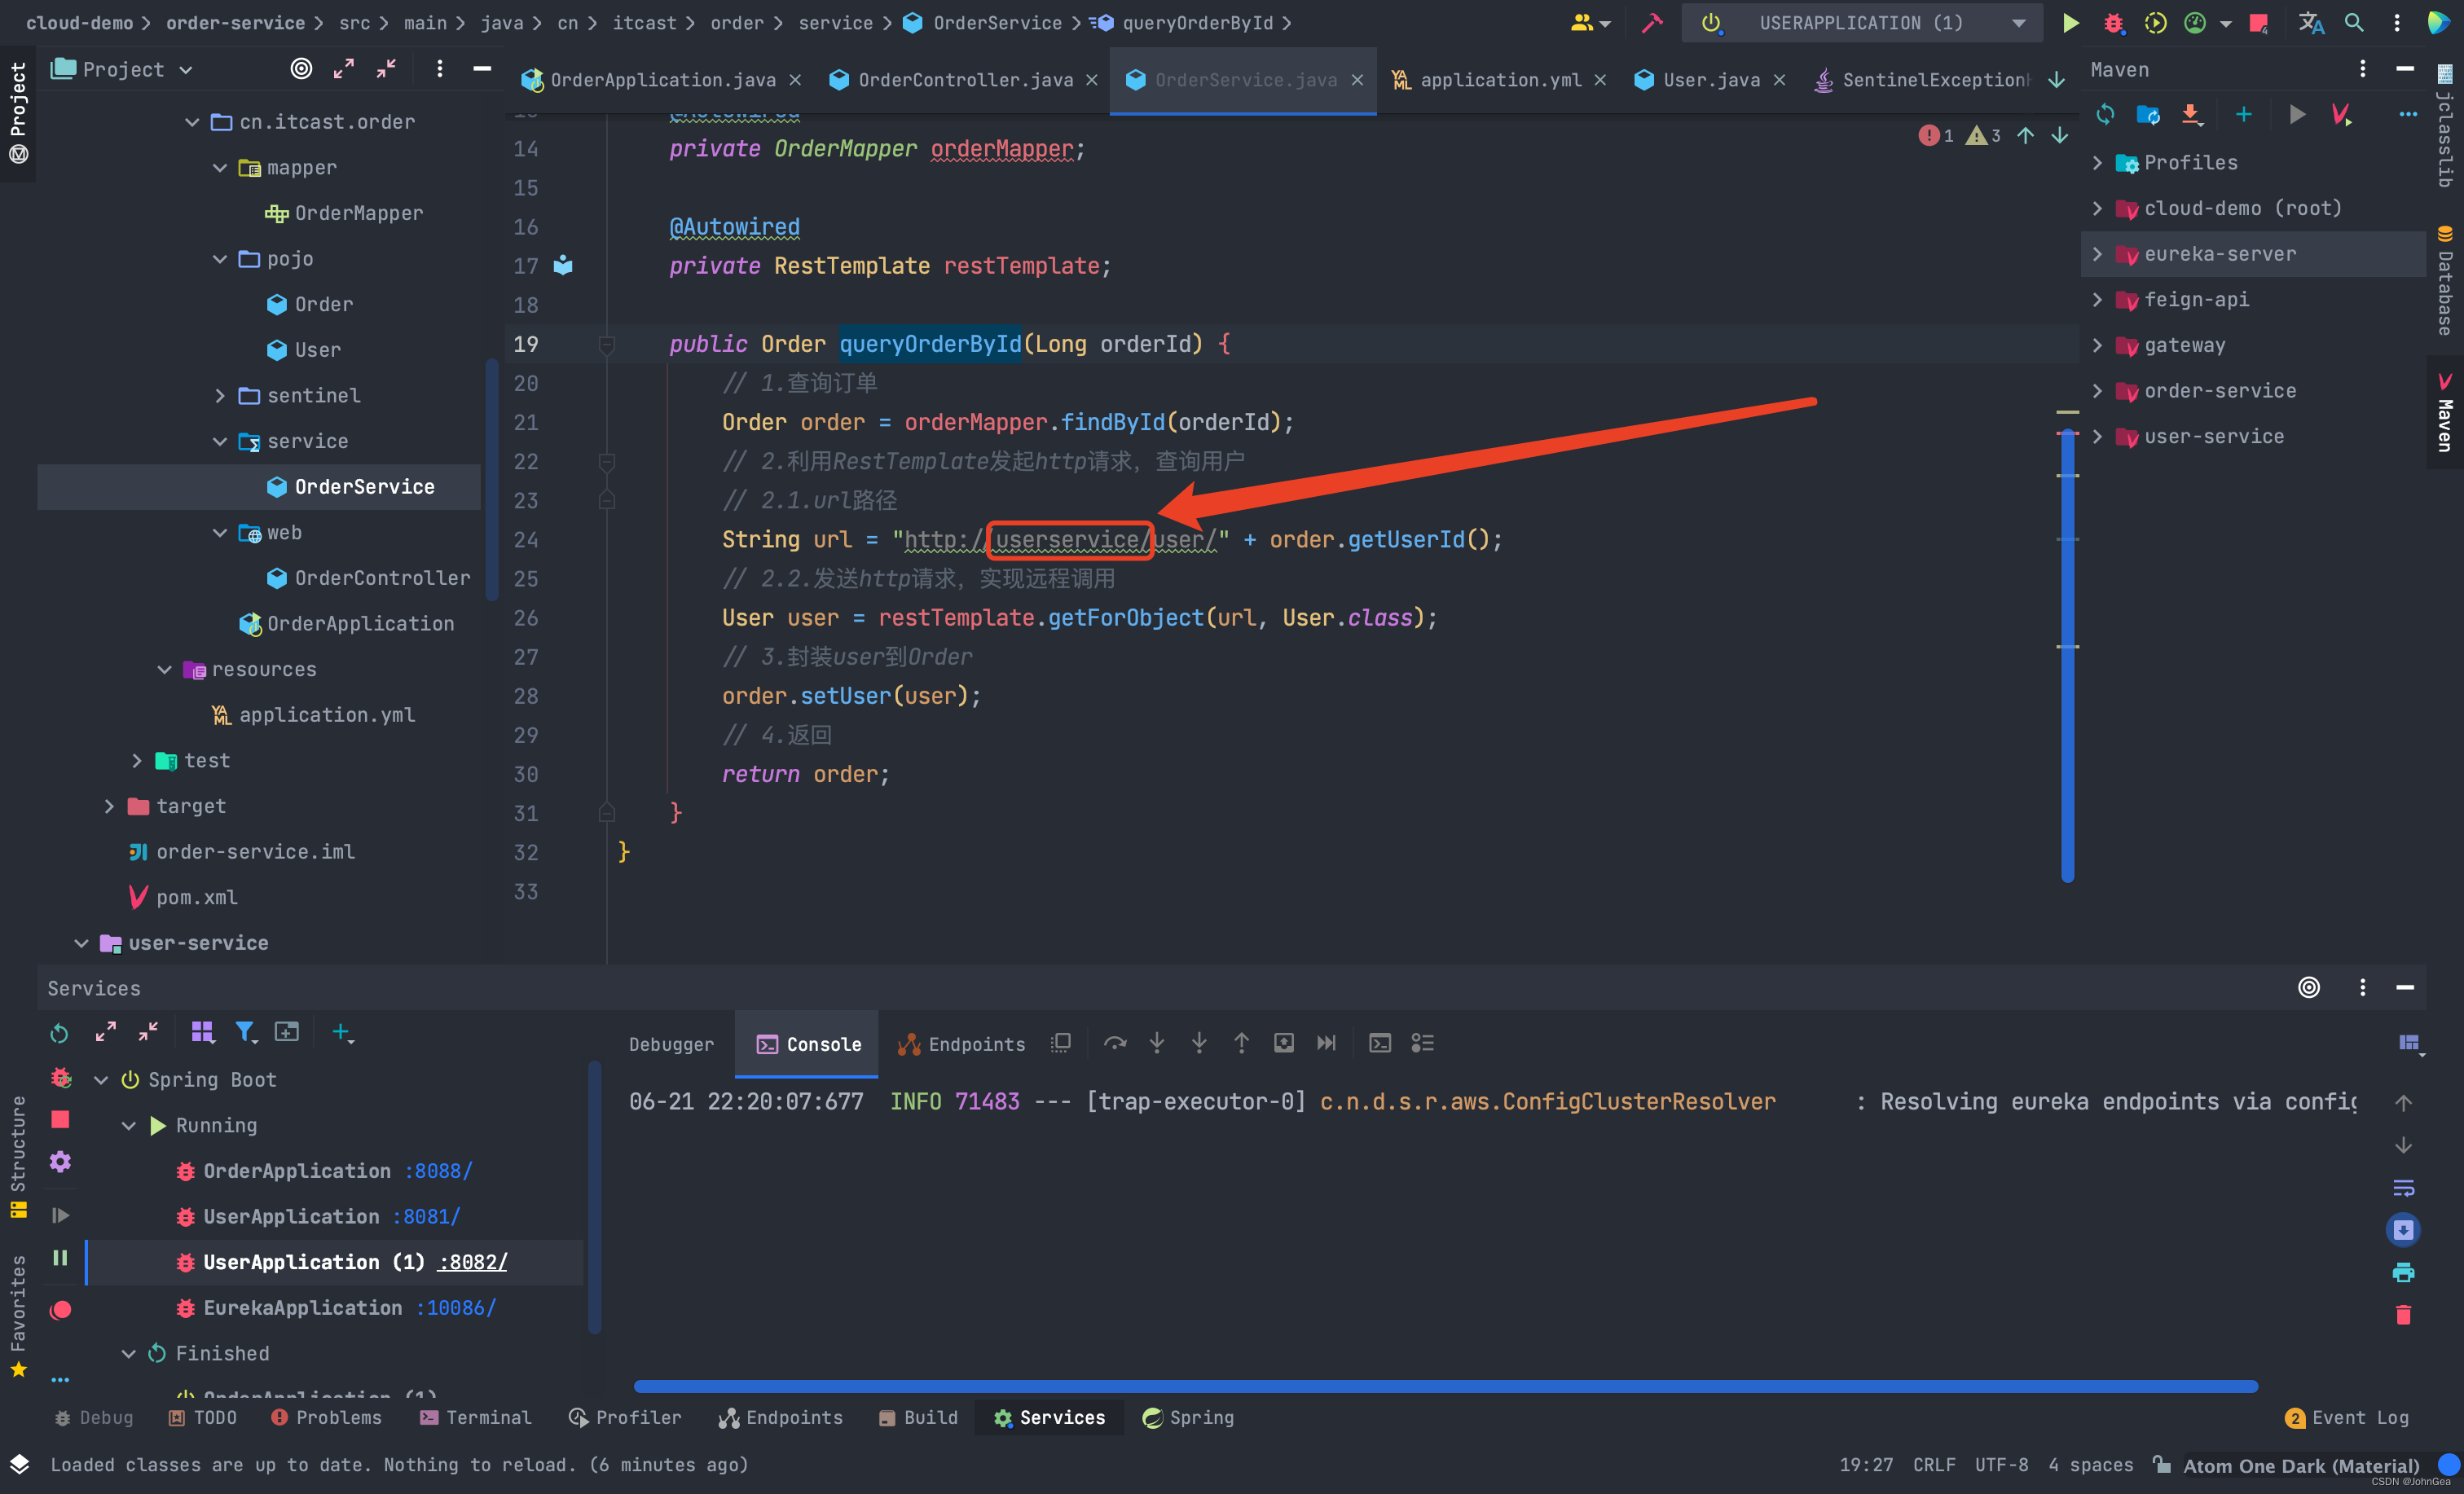This screenshot has width=2464, height=1494.
Task: Toggle Database tool window on right sidebar
Action: 2444,281
